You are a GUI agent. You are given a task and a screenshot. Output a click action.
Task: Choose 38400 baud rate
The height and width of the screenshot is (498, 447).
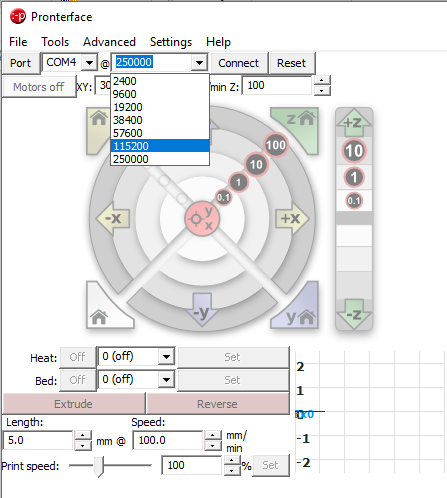click(160, 120)
